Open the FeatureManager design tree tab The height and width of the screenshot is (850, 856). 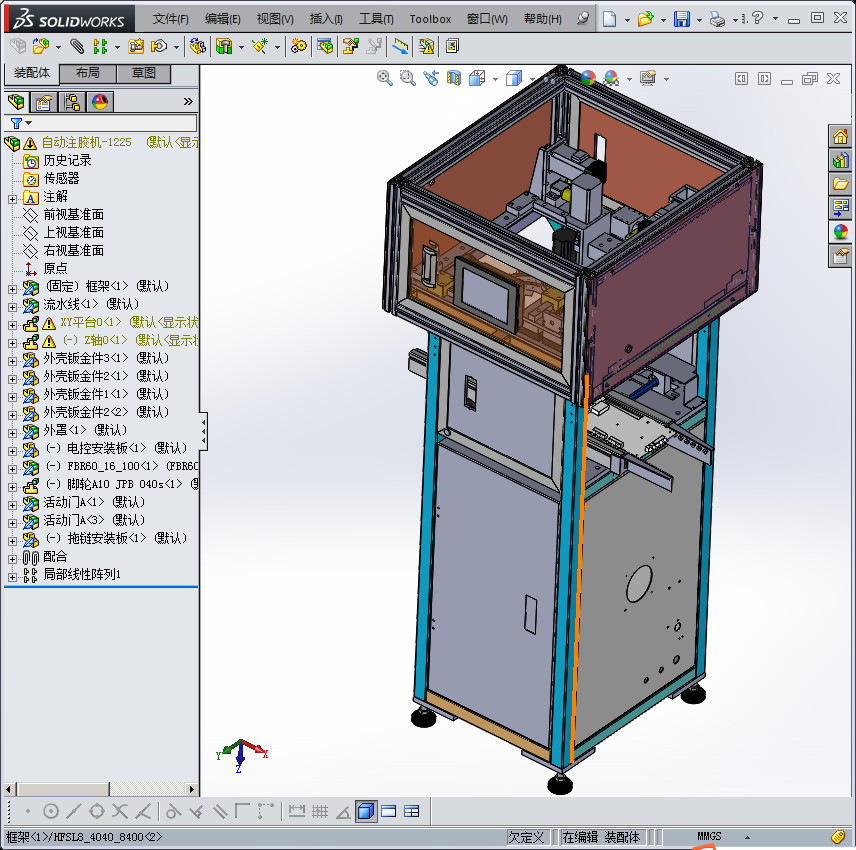(16, 102)
